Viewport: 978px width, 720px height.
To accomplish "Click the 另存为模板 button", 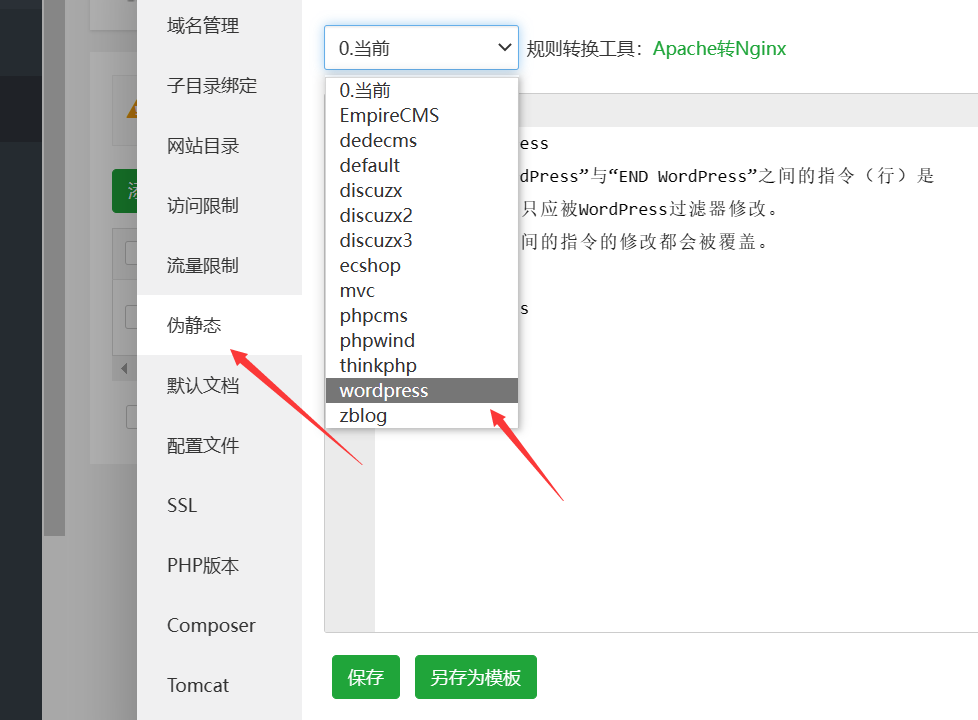I will [475, 677].
